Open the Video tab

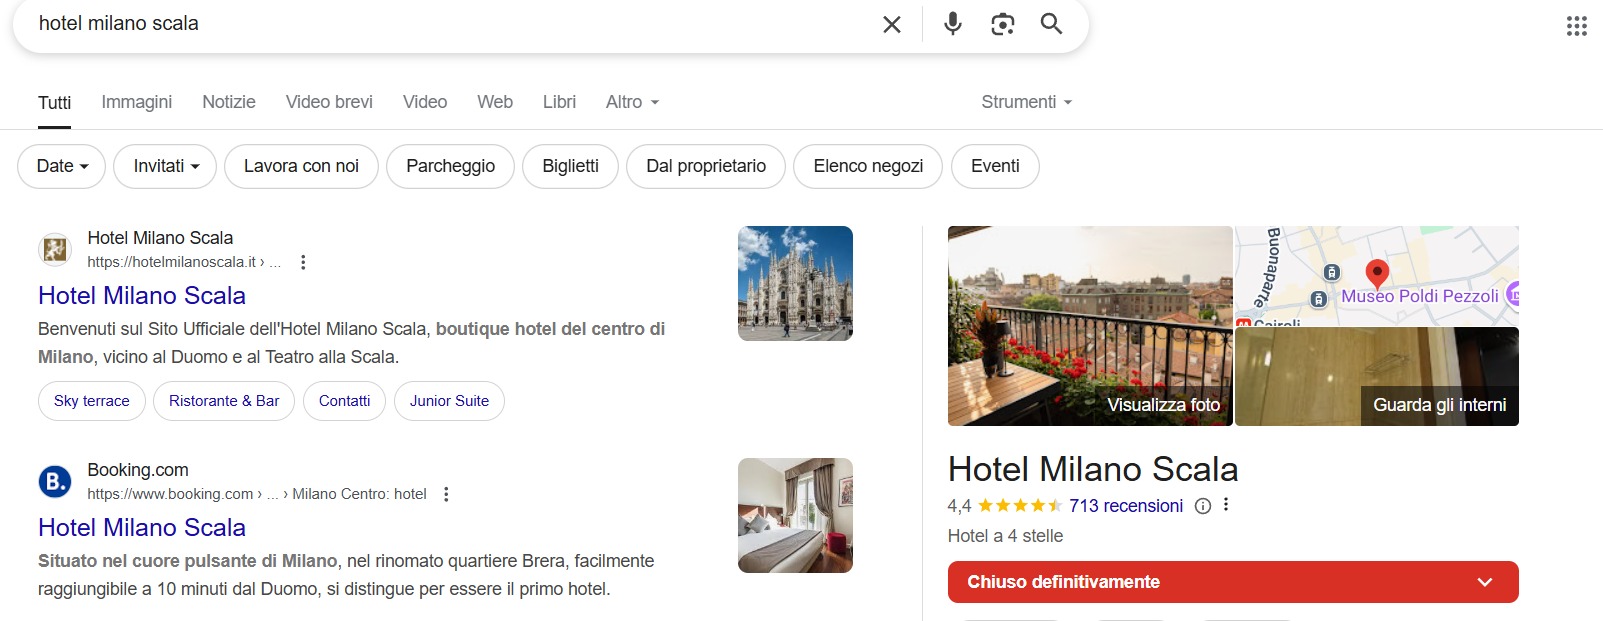coord(425,102)
